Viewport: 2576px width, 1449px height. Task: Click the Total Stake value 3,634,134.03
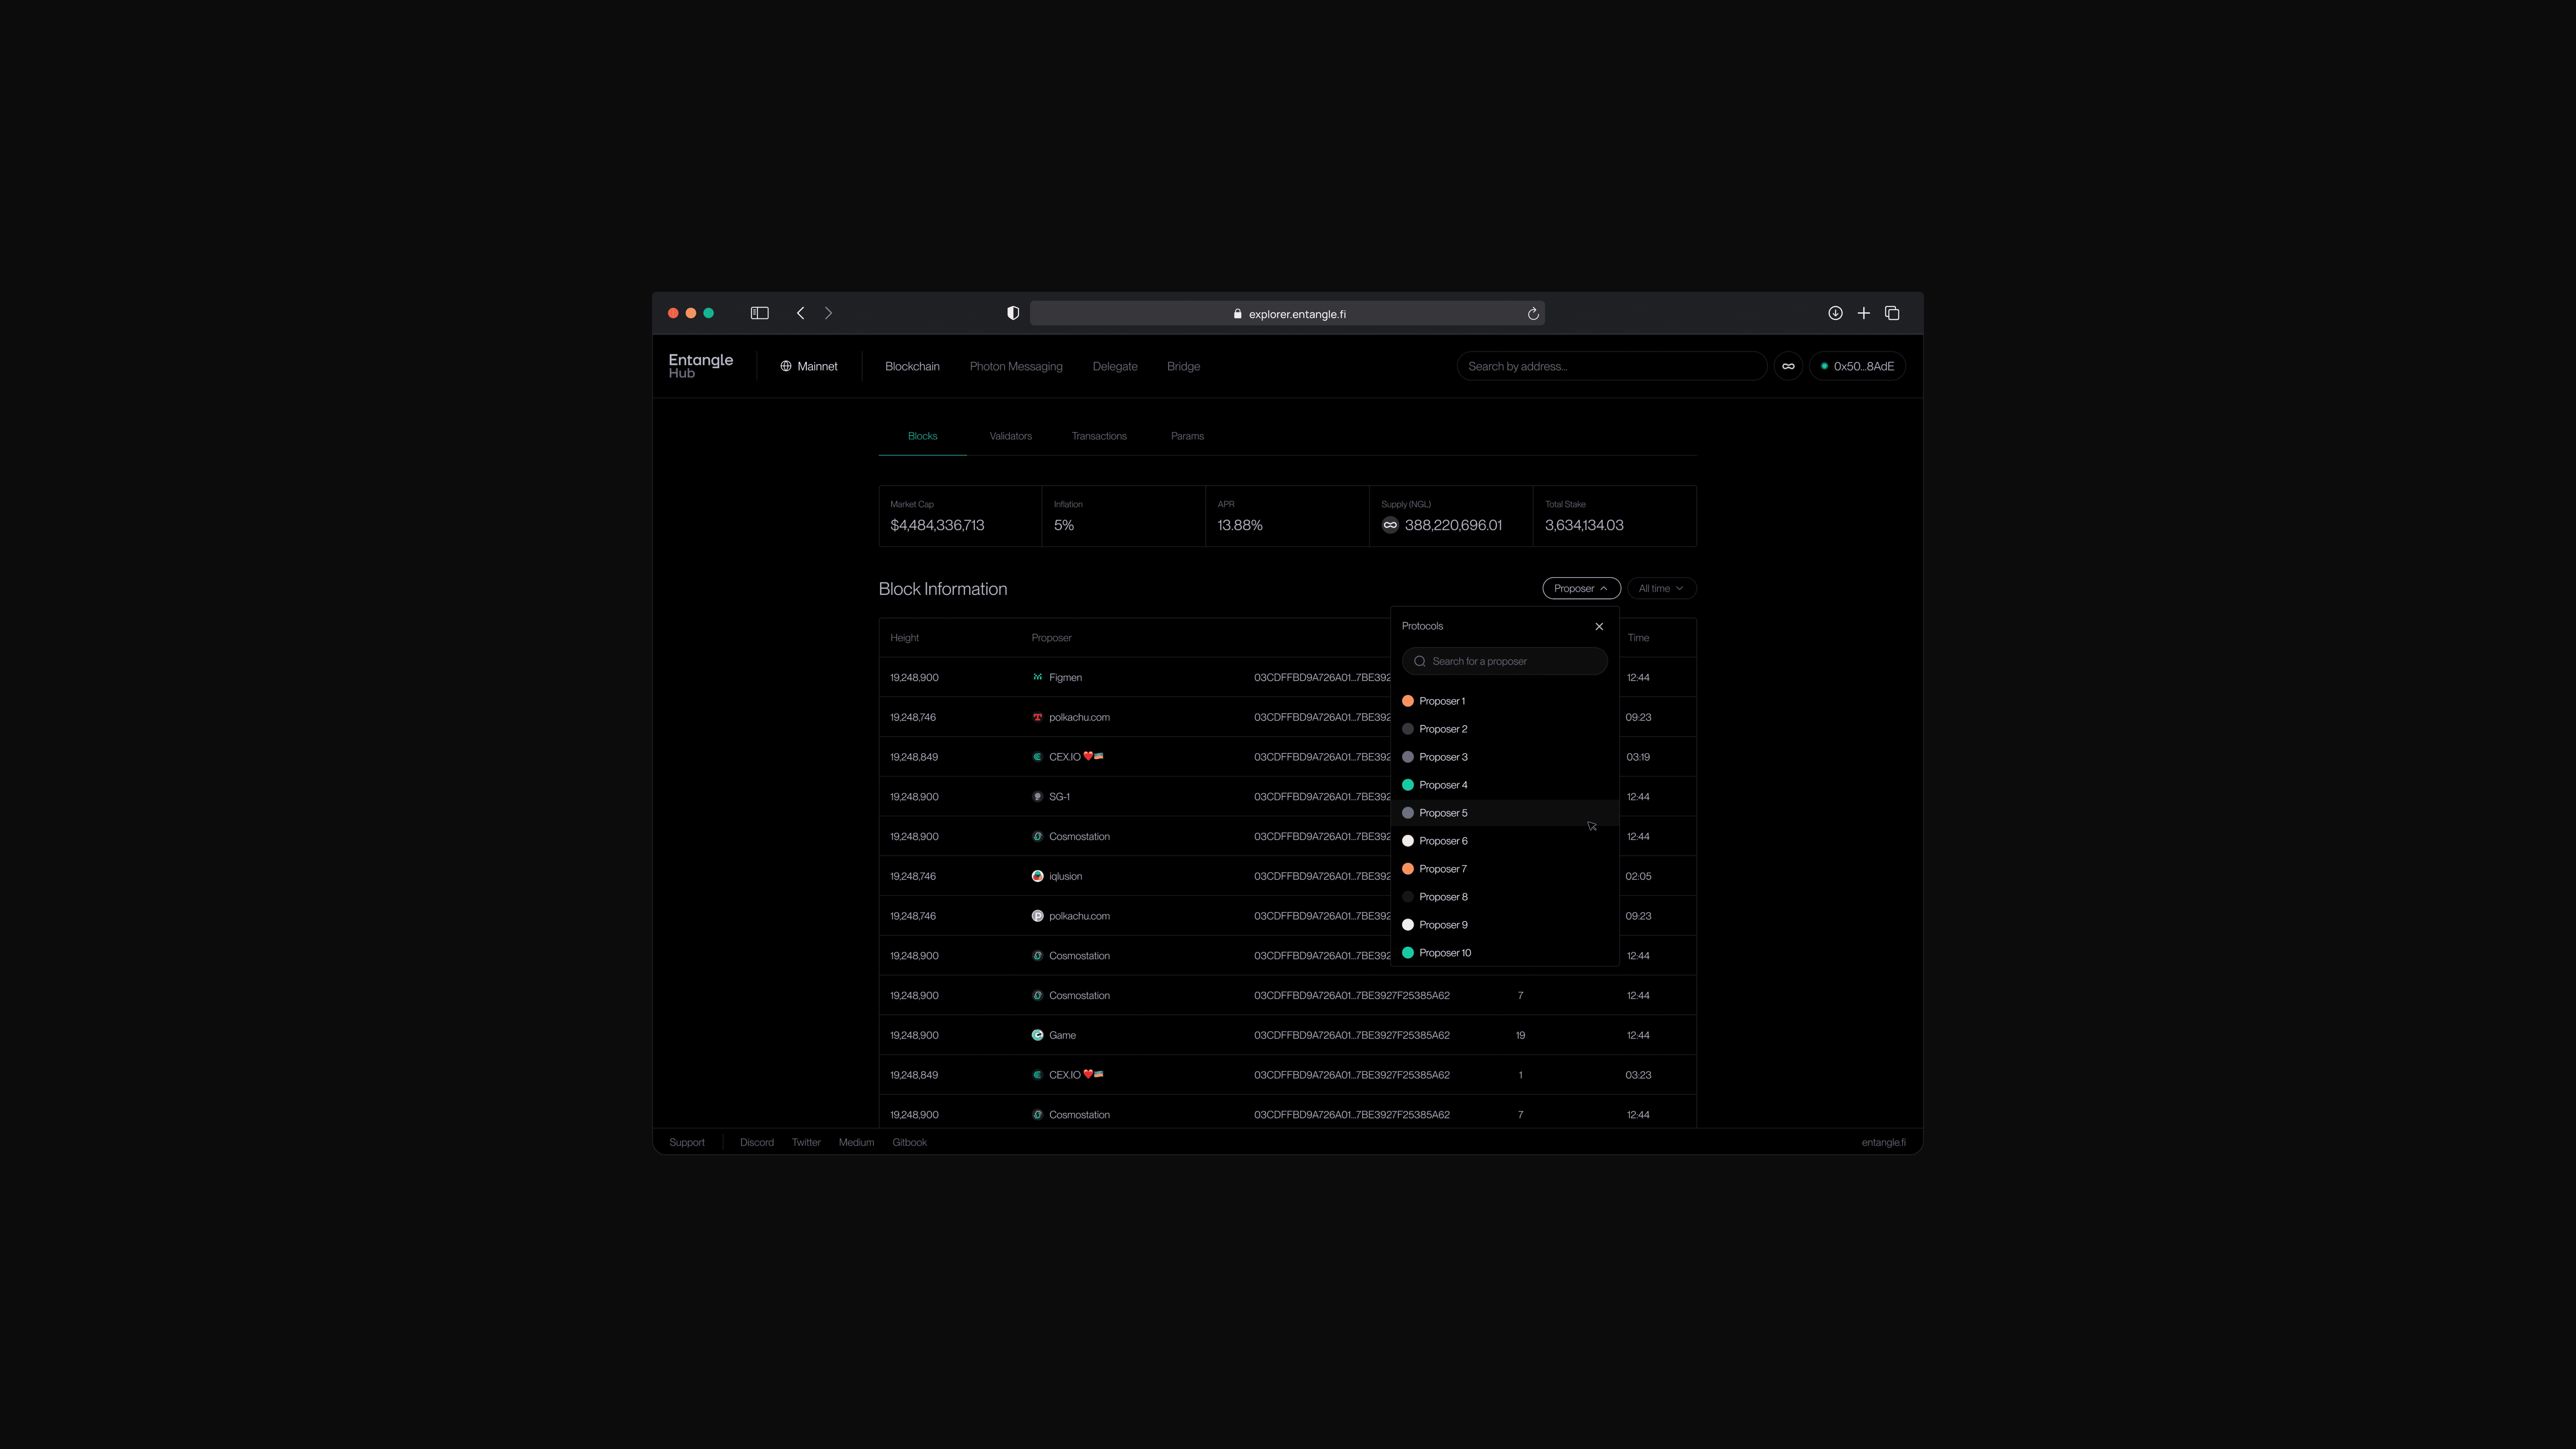tap(1584, 525)
